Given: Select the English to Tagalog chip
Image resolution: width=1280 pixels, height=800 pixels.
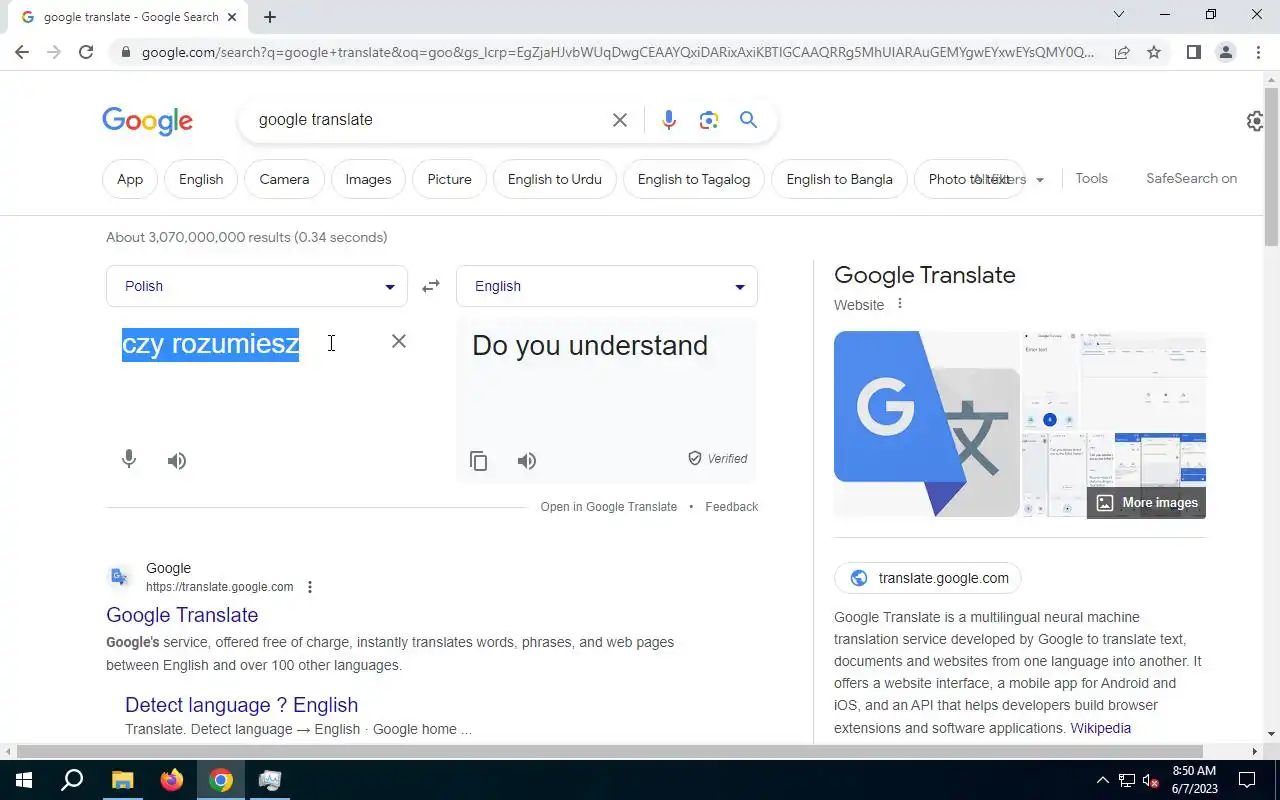Looking at the screenshot, I should tap(694, 179).
